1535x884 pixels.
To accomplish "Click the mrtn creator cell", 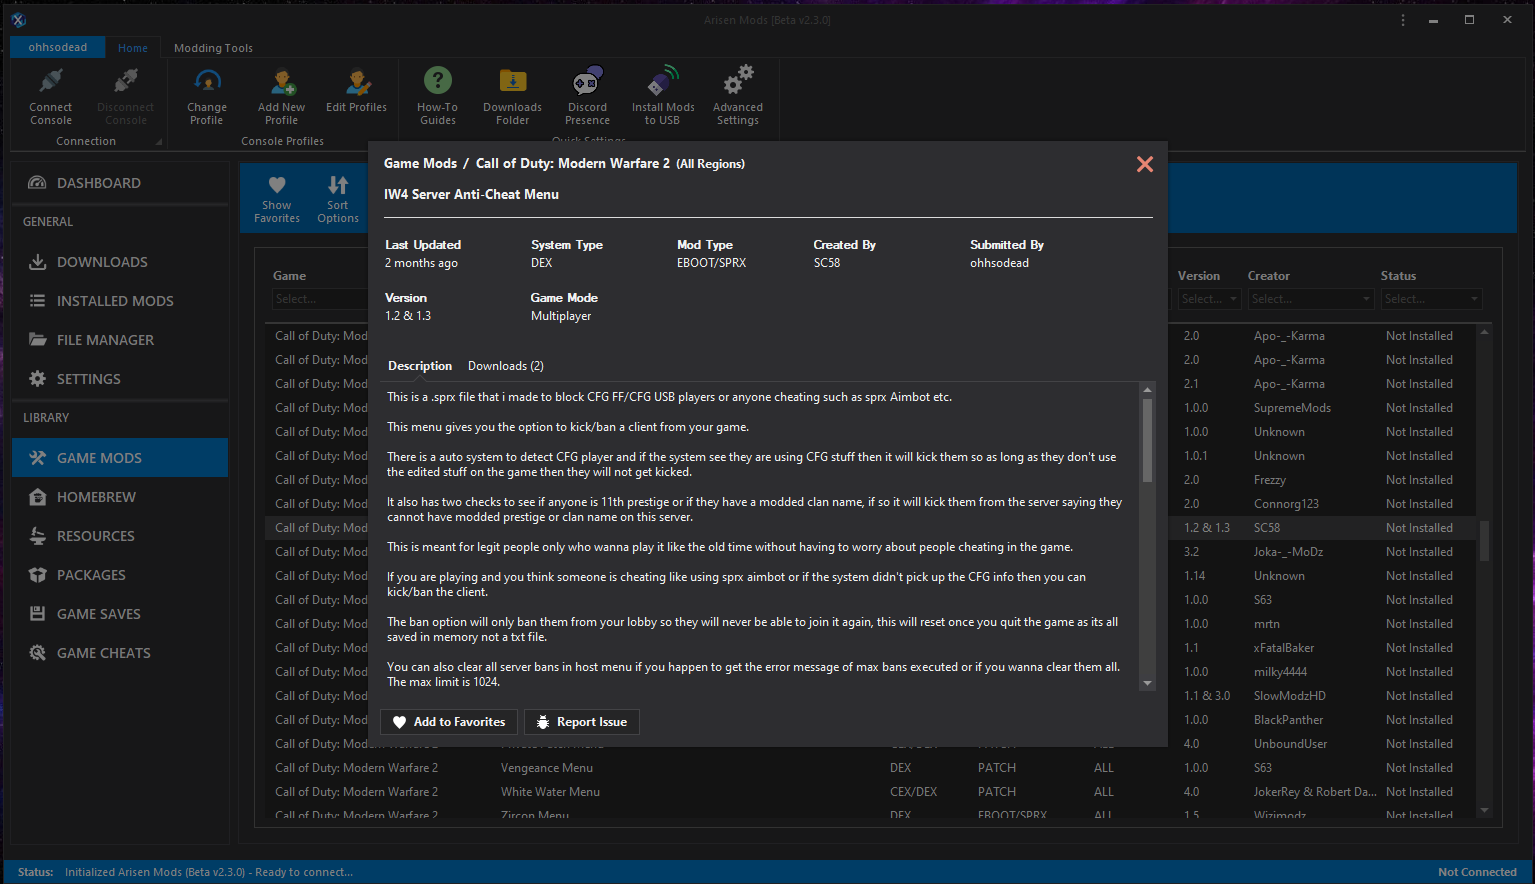I will pos(1267,624).
